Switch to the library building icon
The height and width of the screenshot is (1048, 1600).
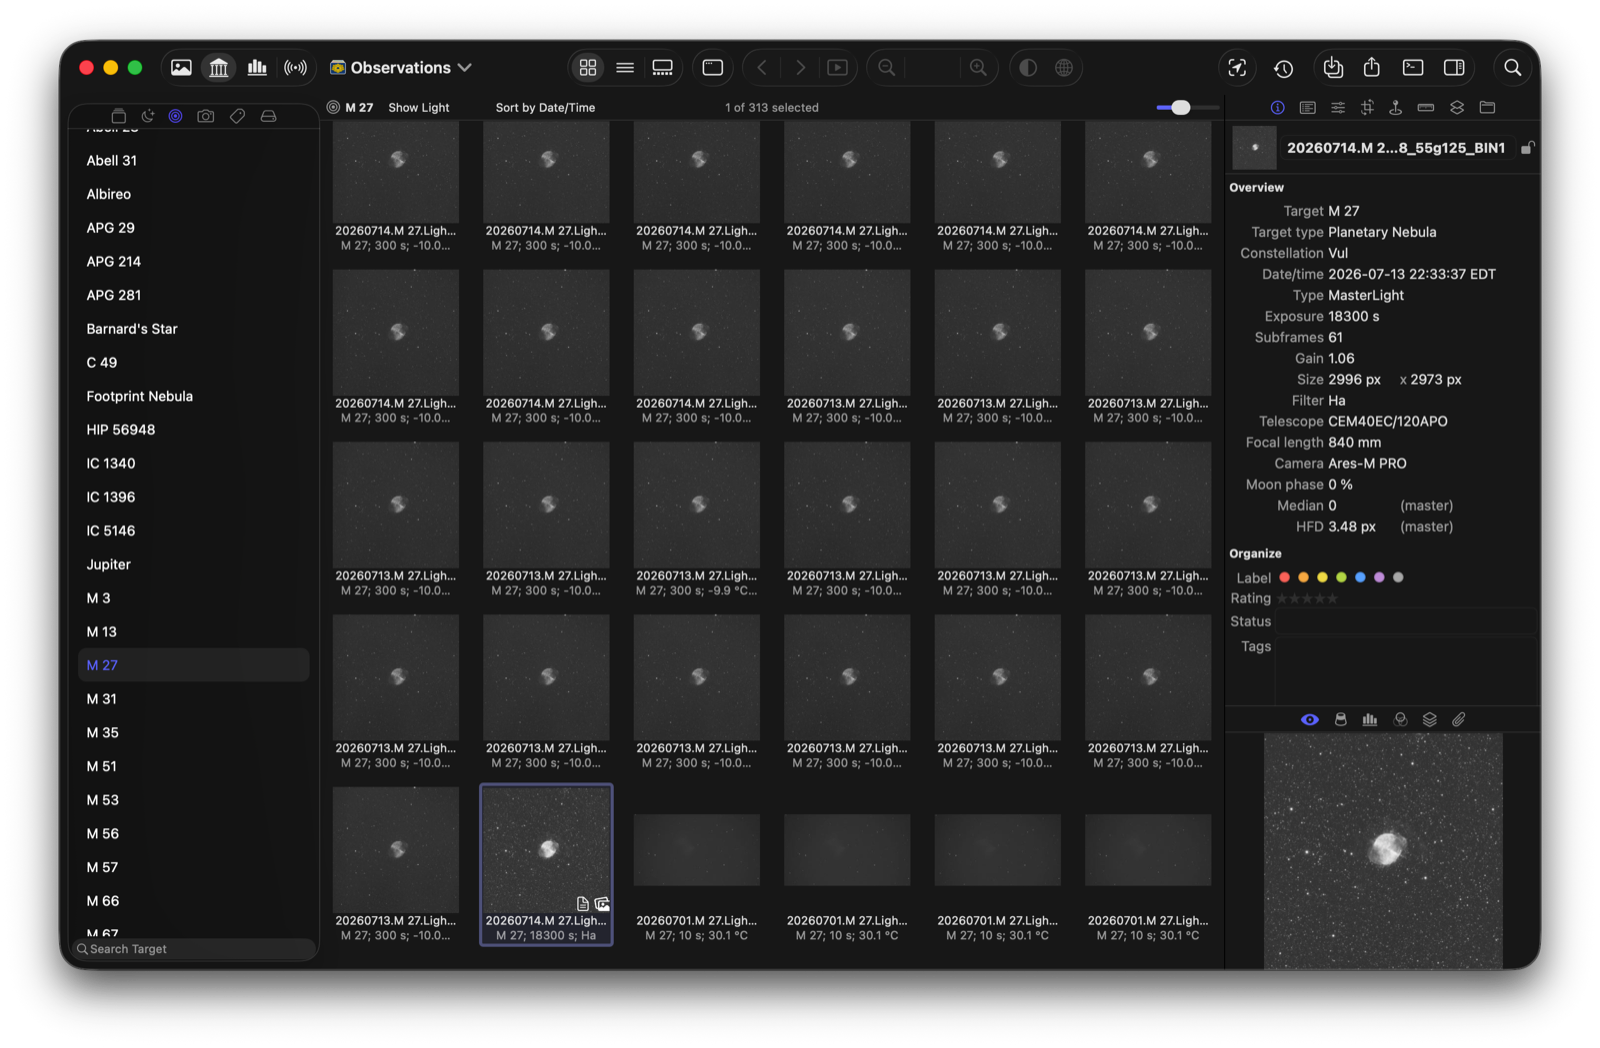click(219, 68)
